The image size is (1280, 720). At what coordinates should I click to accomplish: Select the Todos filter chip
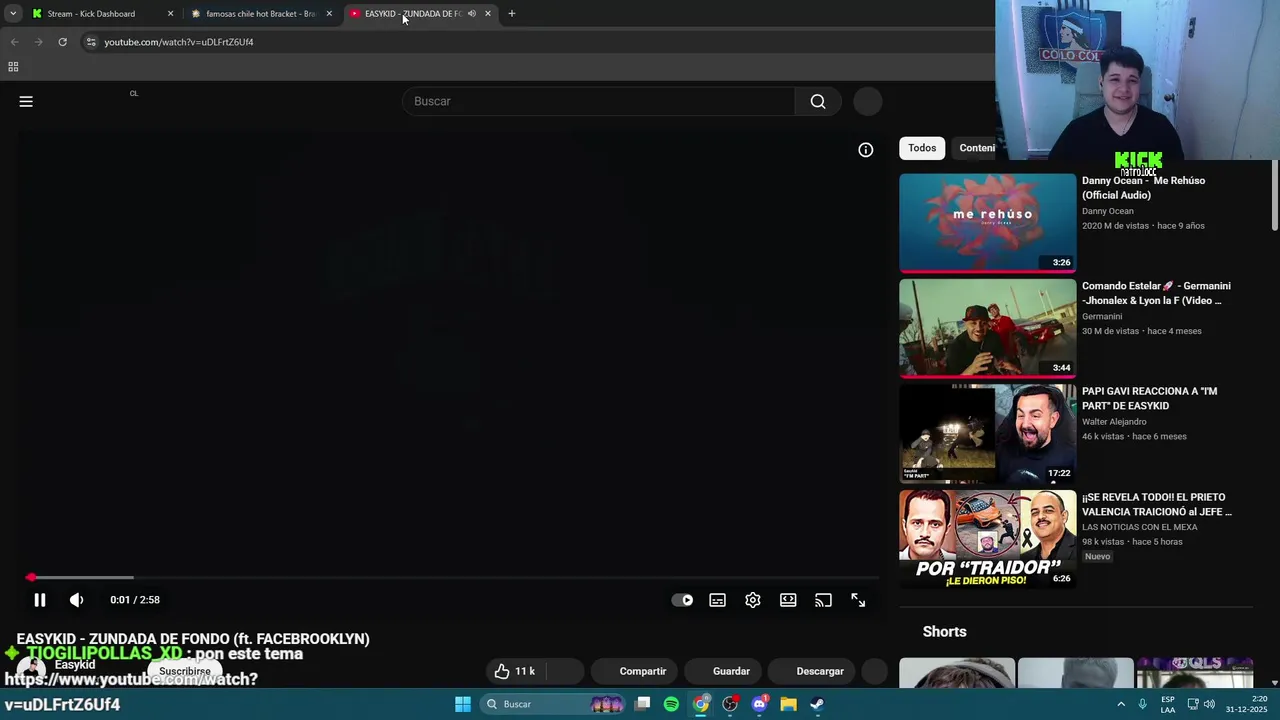(x=922, y=148)
